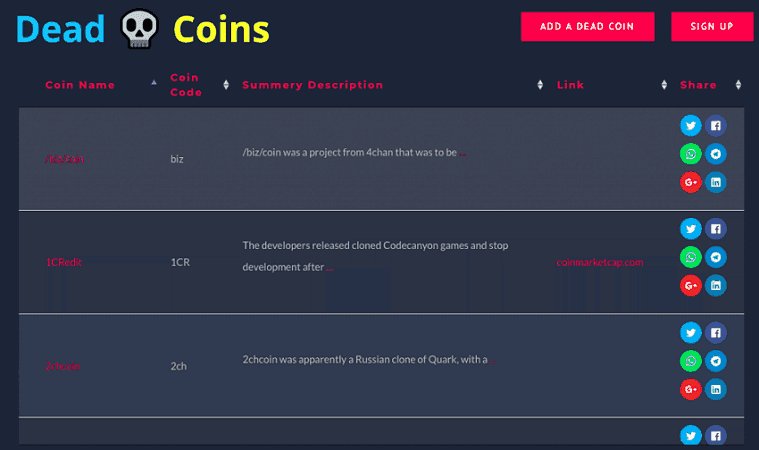Expand the truncated 2chcoin description ellipsis
Viewport: 759px width, 450px height.
coord(493,361)
